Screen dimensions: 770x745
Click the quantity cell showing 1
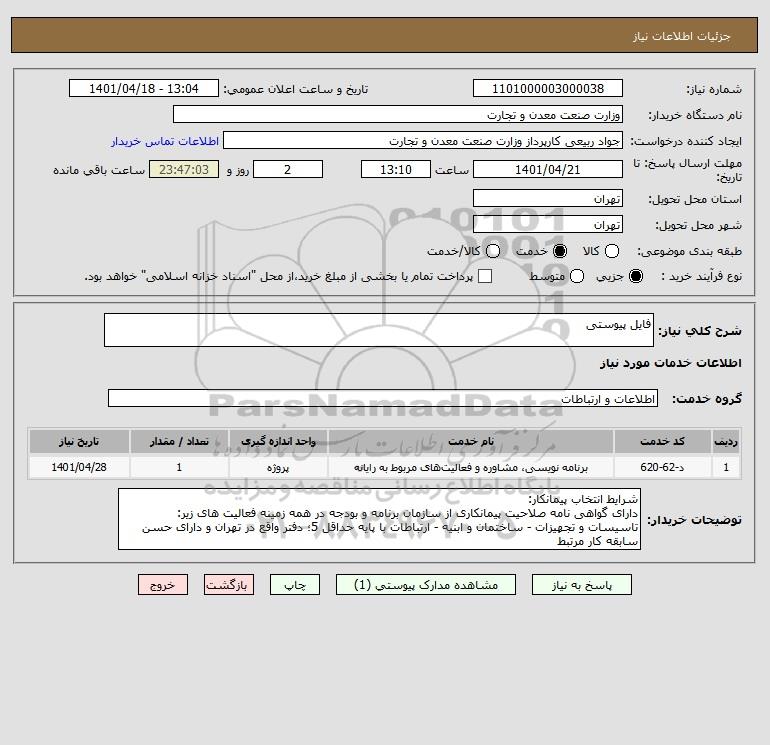tap(179, 467)
